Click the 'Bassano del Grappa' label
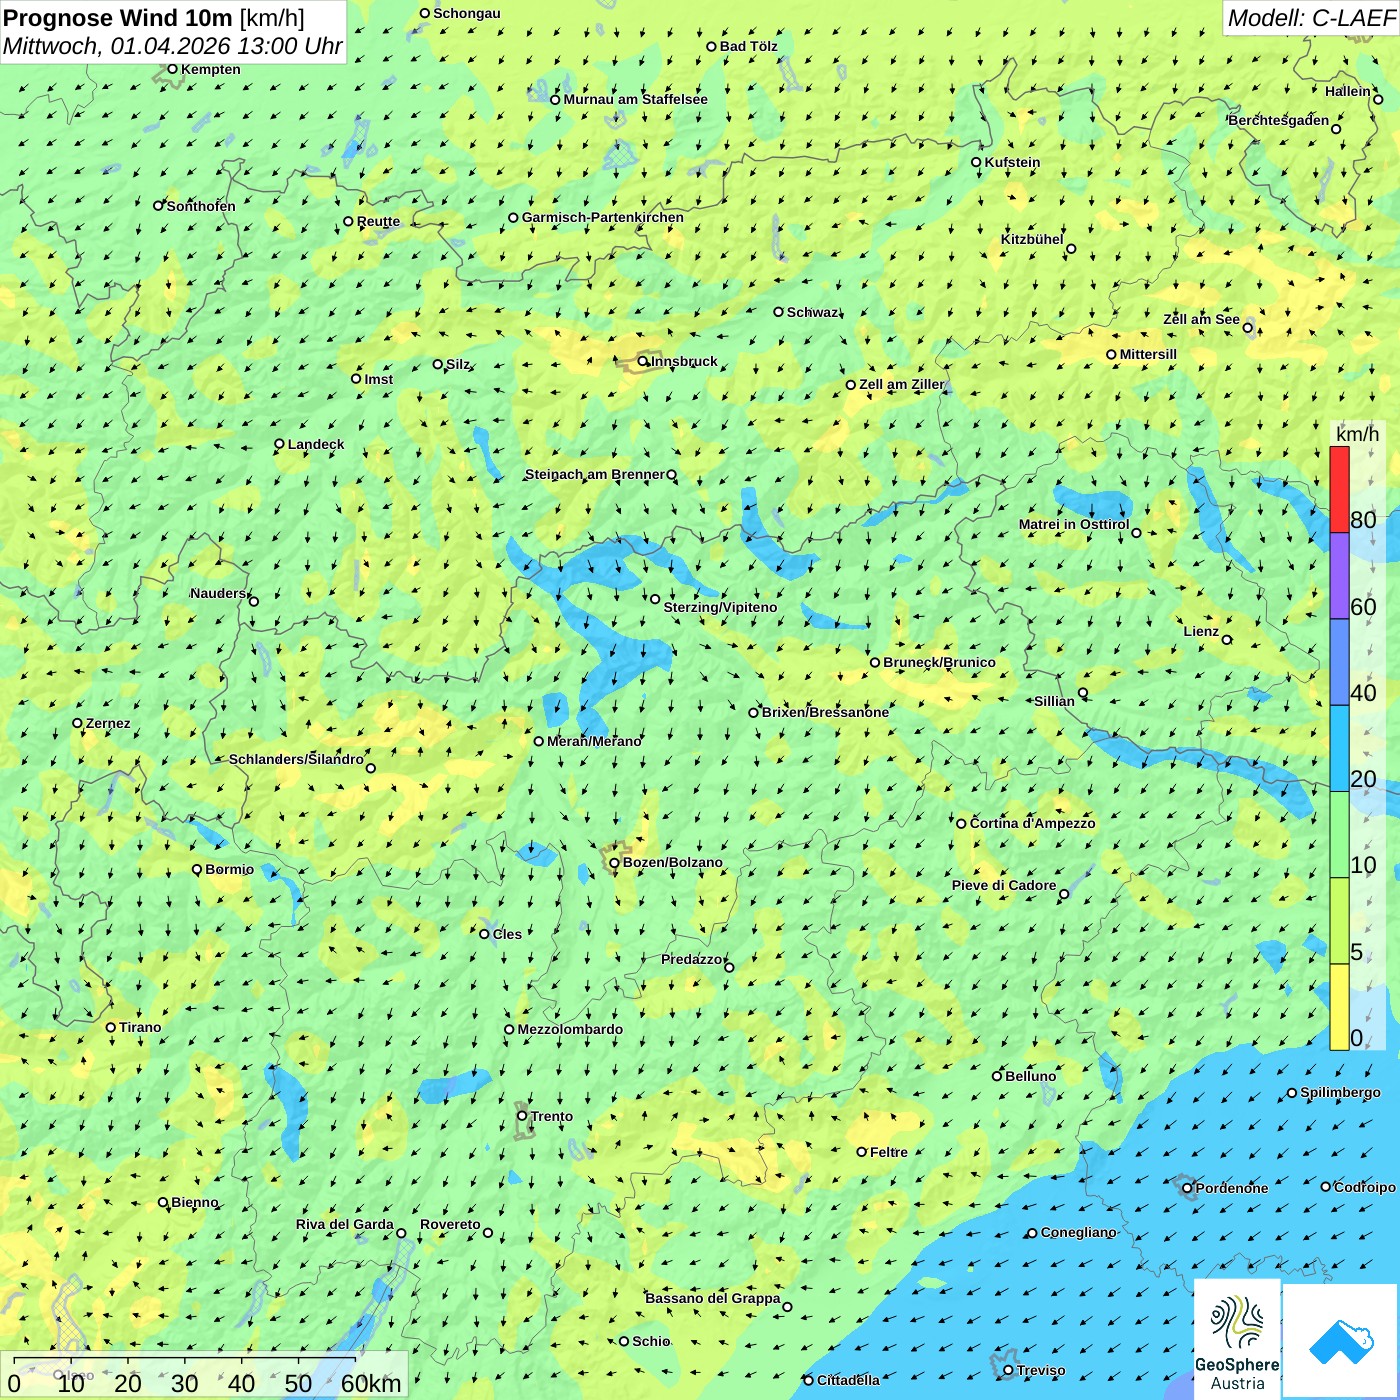Image resolution: width=1400 pixels, height=1400 pixels. point(713,1298)
